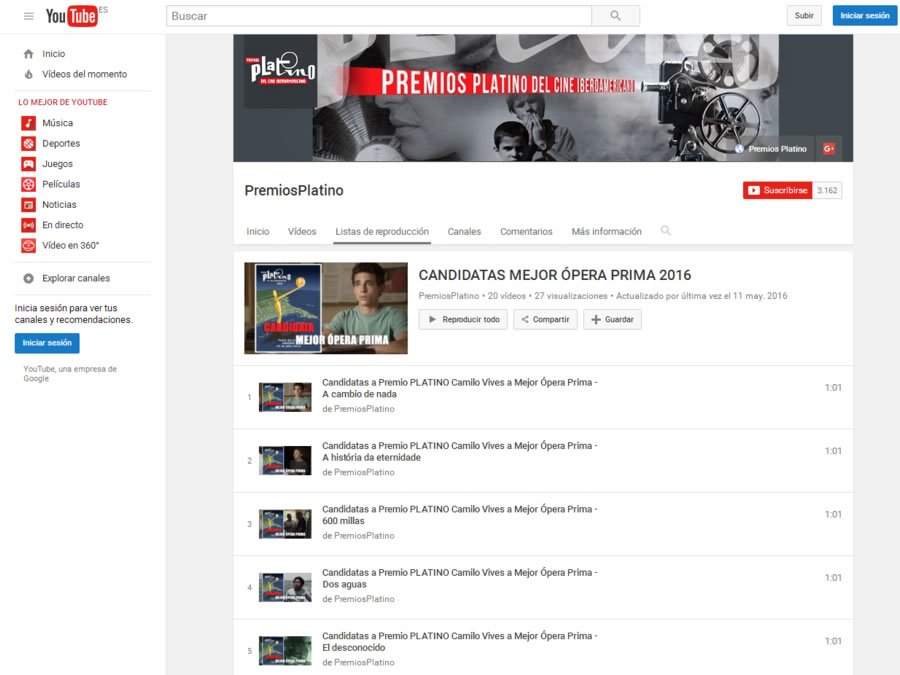
Task: Click the plus icon beside Explorar canales
Action: click(x=28, y=278)
